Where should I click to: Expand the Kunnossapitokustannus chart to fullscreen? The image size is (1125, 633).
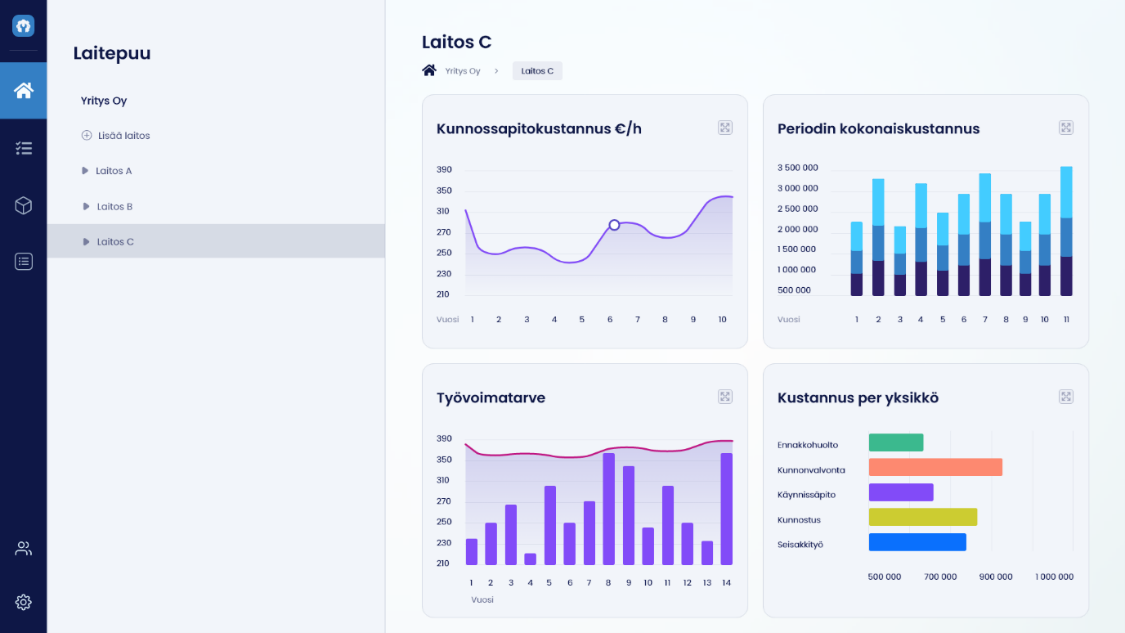[x=725, y=128]
